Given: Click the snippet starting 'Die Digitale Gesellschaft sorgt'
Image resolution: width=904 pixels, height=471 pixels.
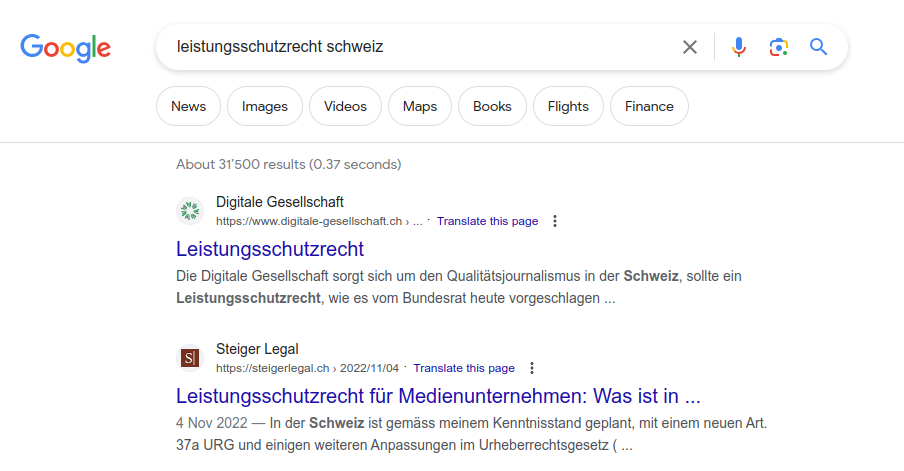Looking at the screenshot, I should pos(458,287).
